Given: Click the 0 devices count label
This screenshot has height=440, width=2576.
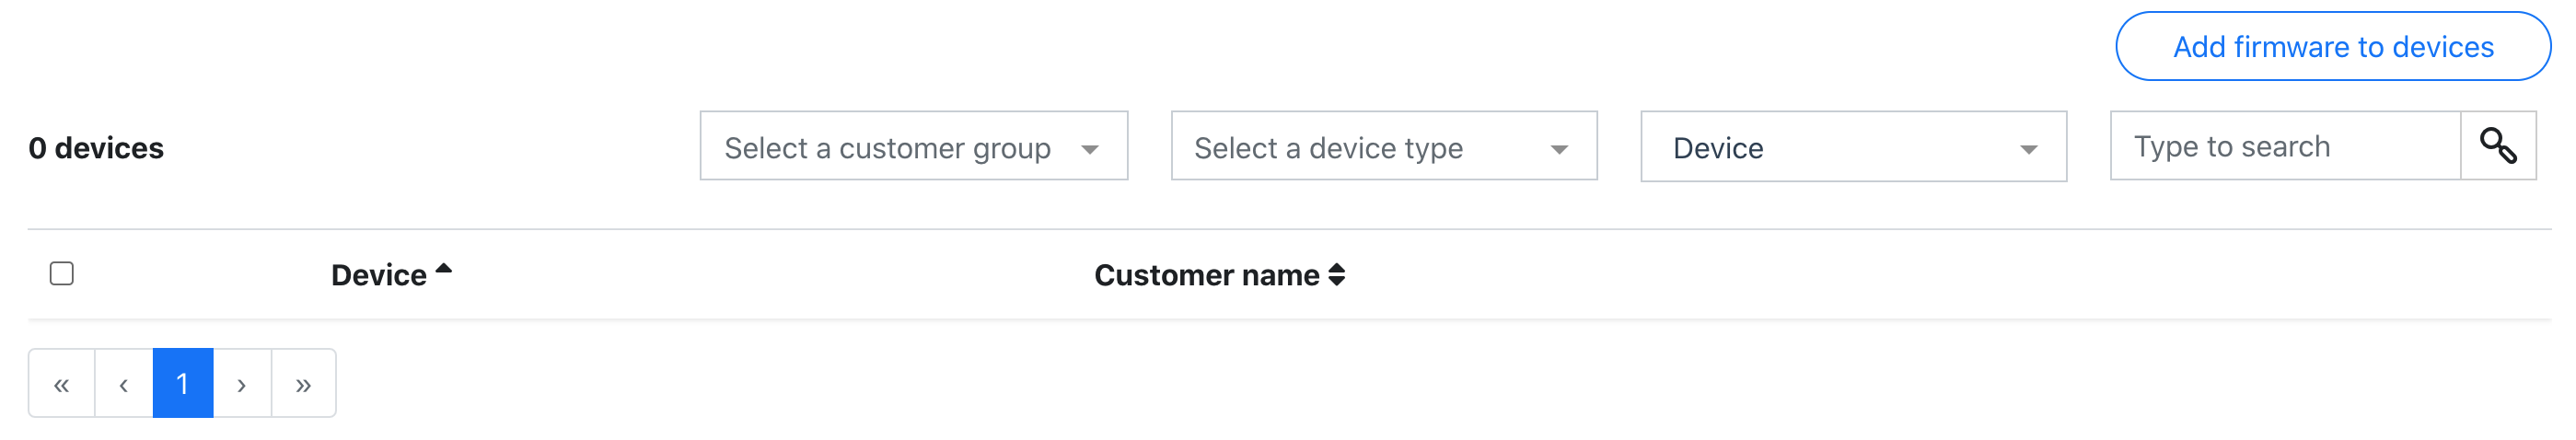Looking at the screenshot, I should point(96,148).
